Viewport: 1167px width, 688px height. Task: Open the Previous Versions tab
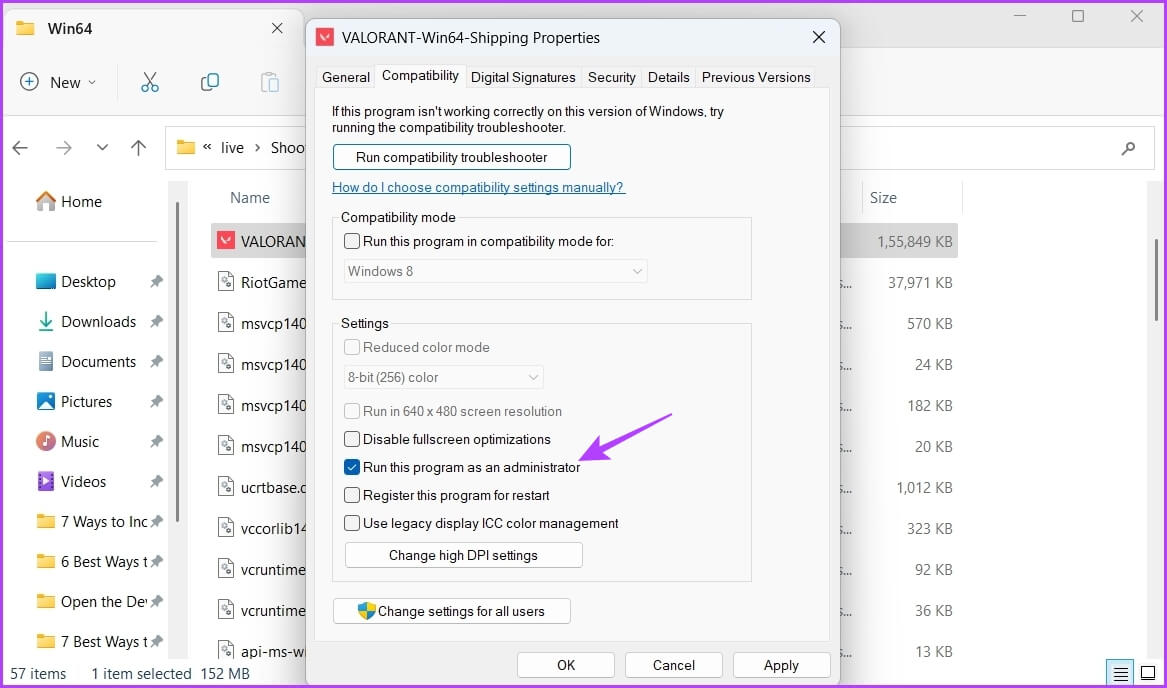(x=756, y=77)
